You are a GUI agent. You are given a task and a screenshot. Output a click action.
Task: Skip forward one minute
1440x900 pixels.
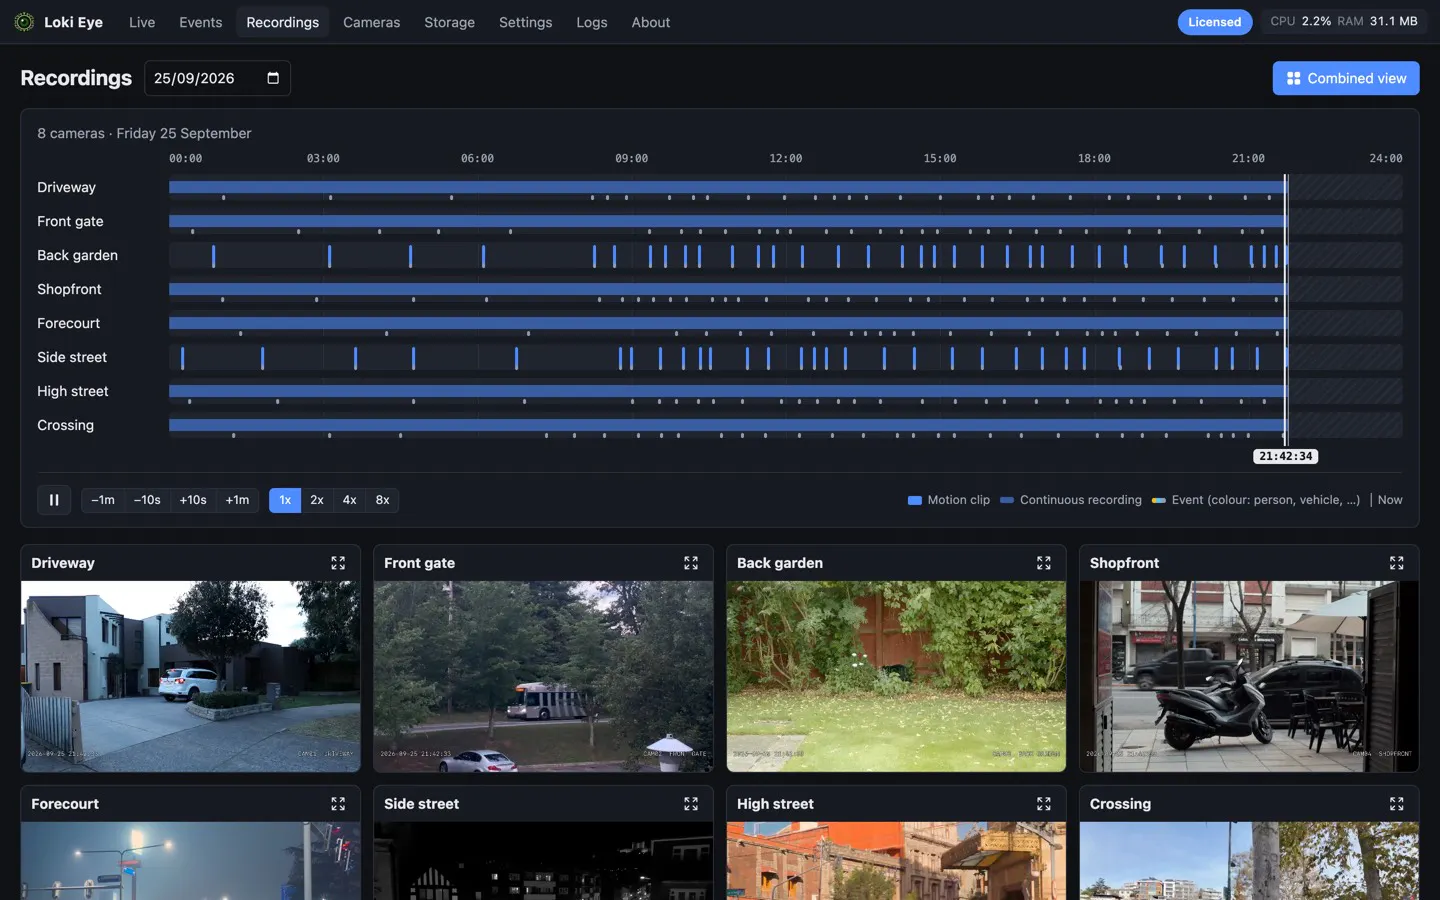click(x=237, y=500)
